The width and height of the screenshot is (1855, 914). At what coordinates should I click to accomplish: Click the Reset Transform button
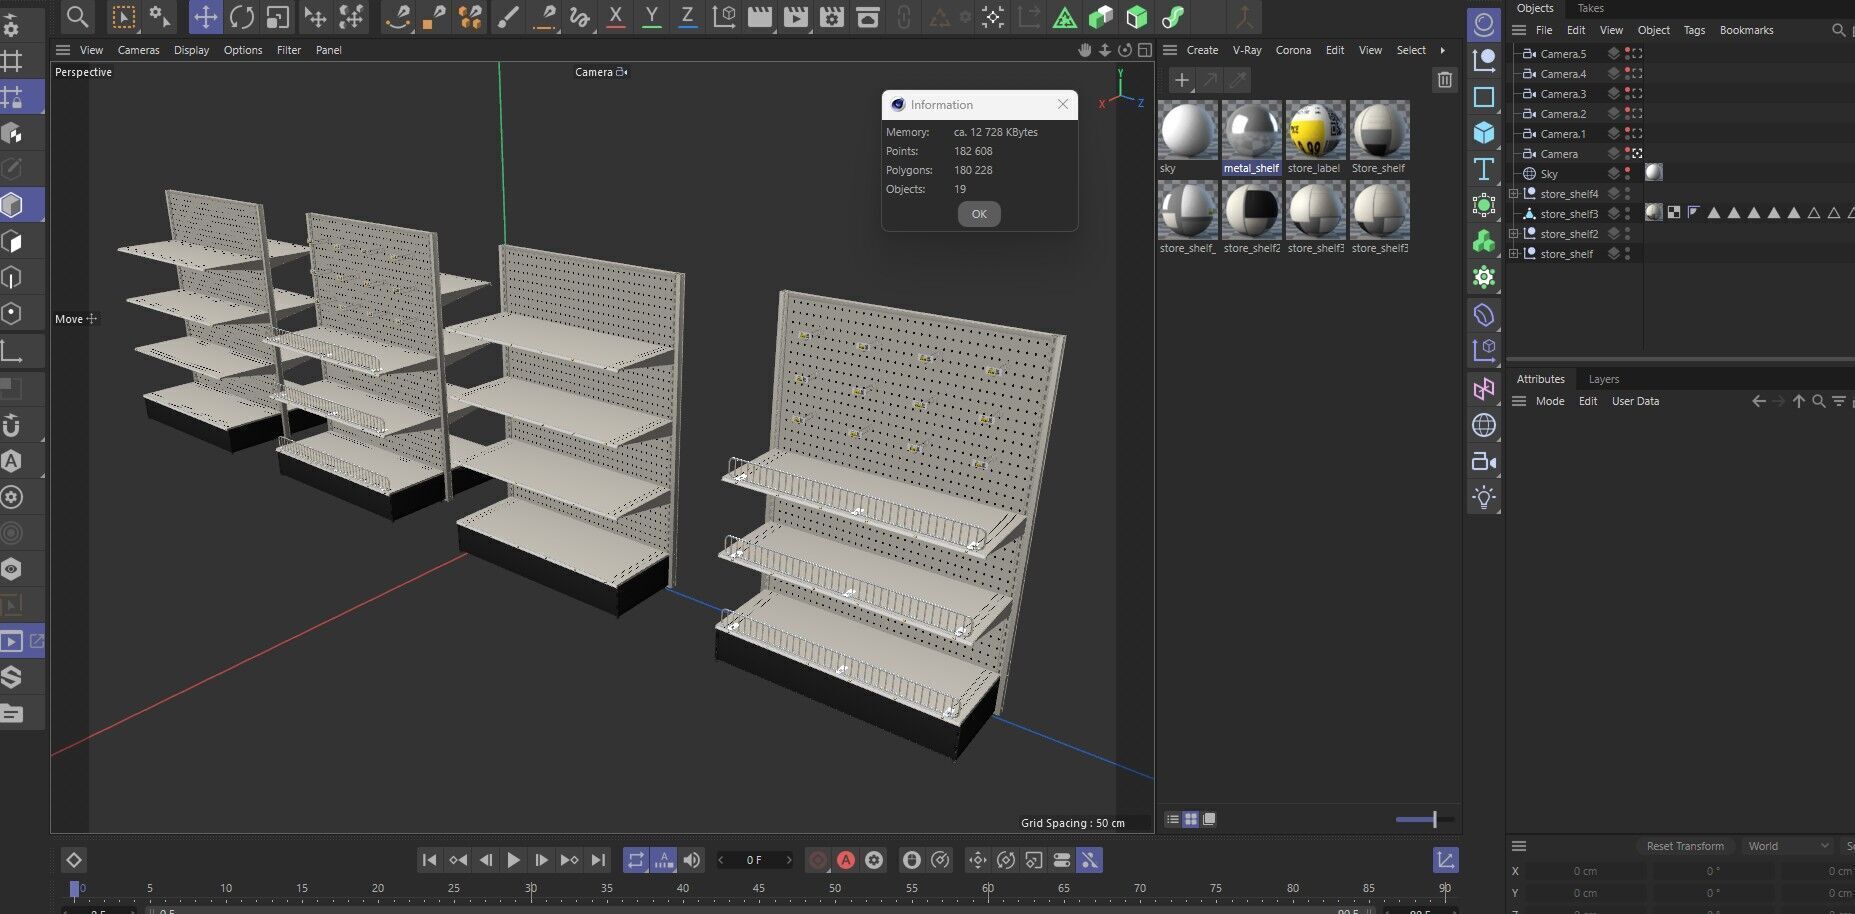tap(1685, 846)
